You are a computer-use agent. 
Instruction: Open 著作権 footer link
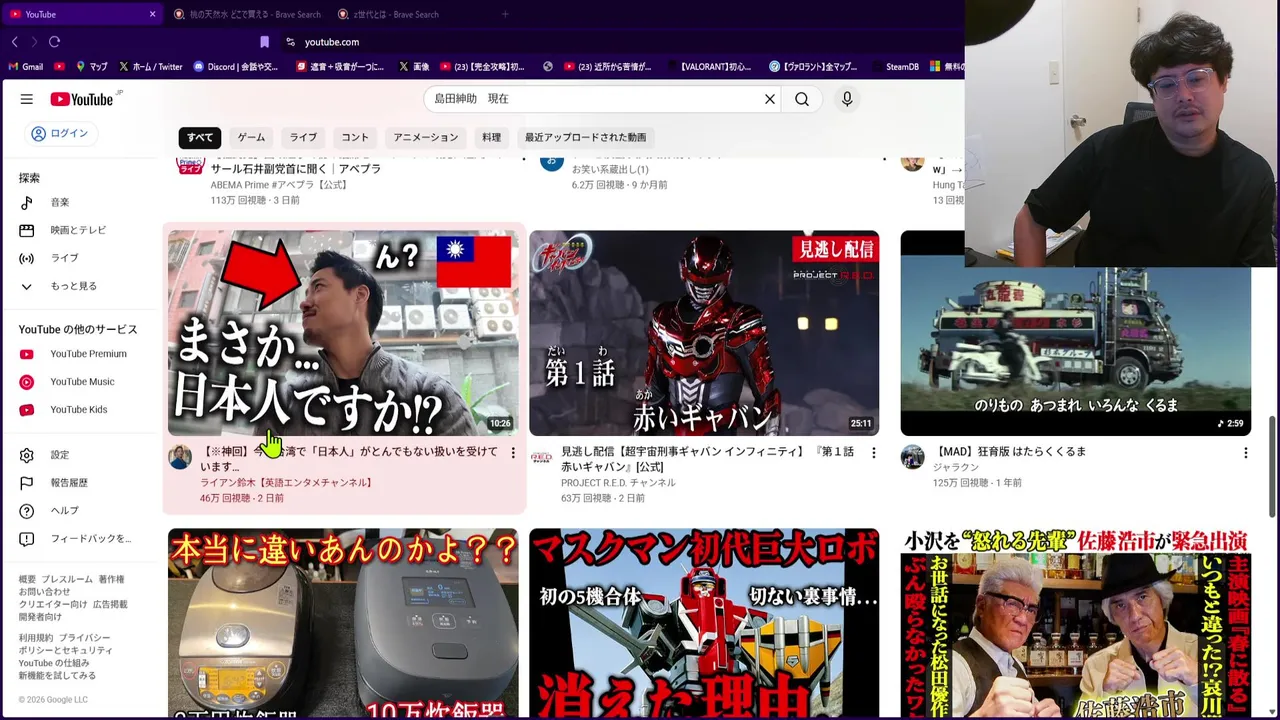(x=111, y=580)
